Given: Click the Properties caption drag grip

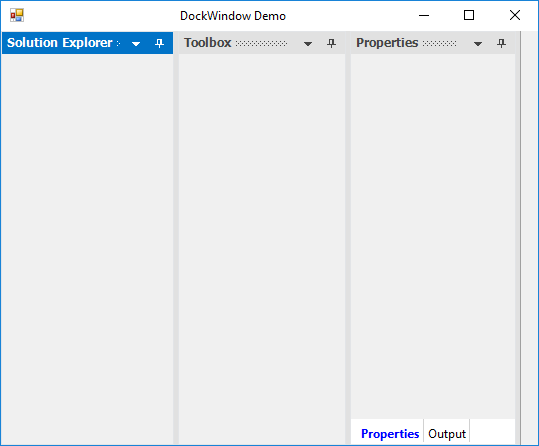Looking at the screenshot, I should [439, 43].
